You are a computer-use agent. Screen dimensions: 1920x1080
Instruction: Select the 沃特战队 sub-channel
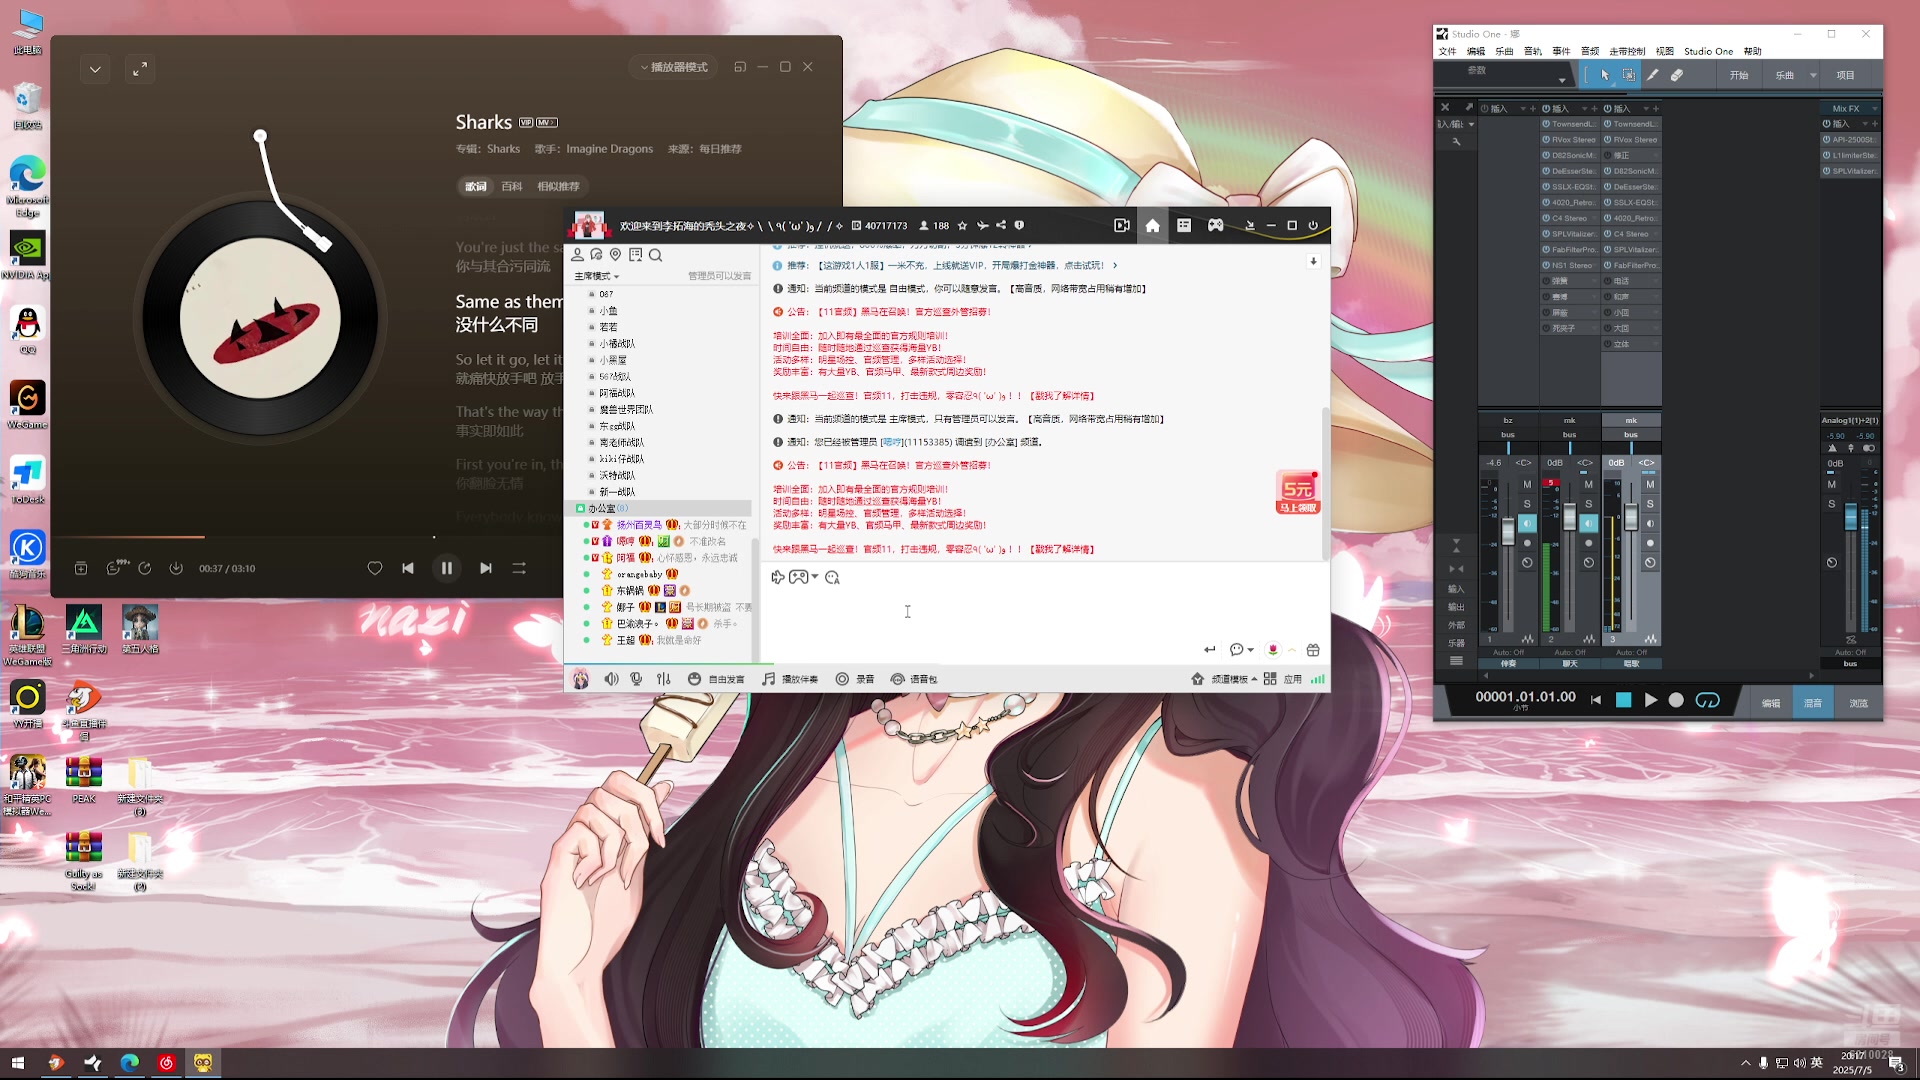617,476
